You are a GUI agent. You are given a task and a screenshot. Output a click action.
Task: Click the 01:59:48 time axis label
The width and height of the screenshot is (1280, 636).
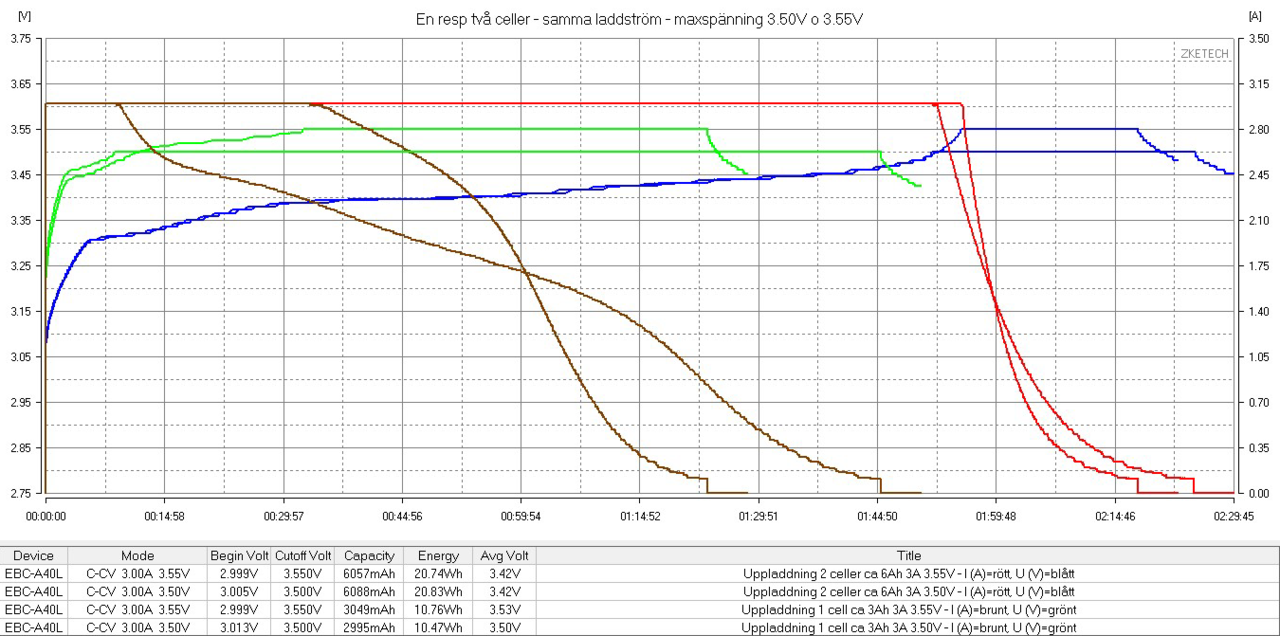[995, 516]
